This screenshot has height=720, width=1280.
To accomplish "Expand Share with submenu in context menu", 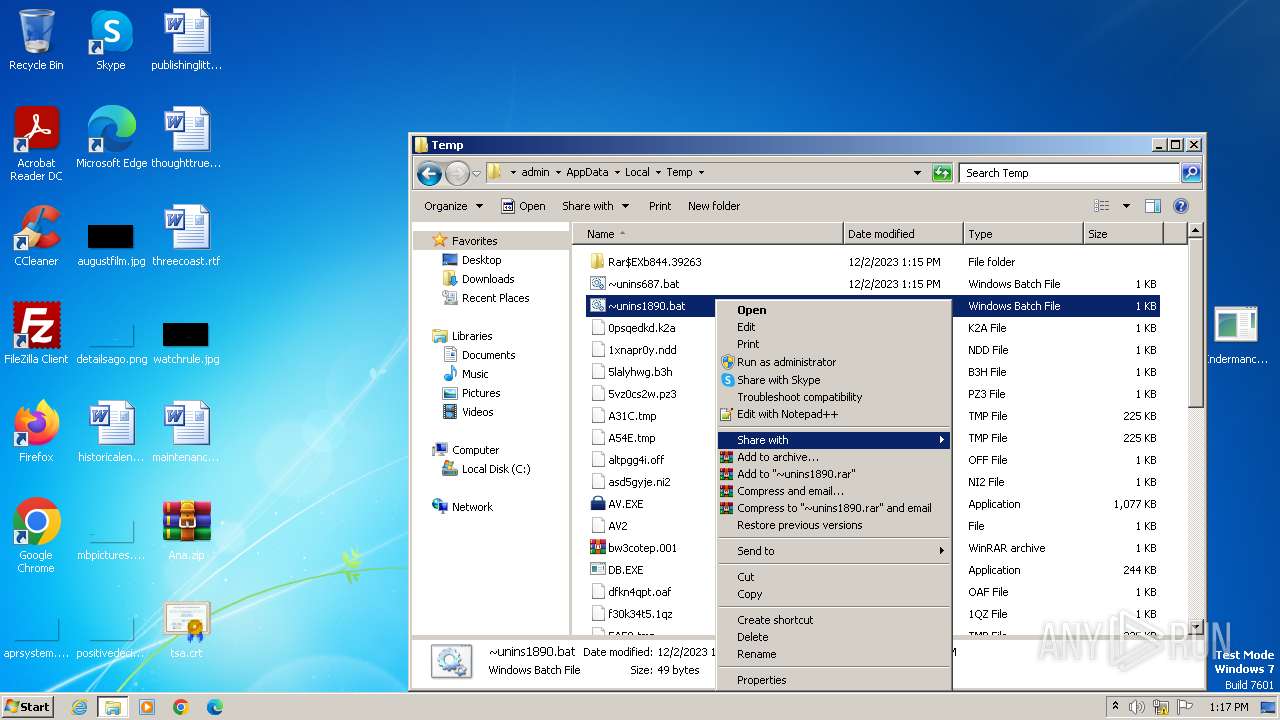I will (x=834, y=440).
